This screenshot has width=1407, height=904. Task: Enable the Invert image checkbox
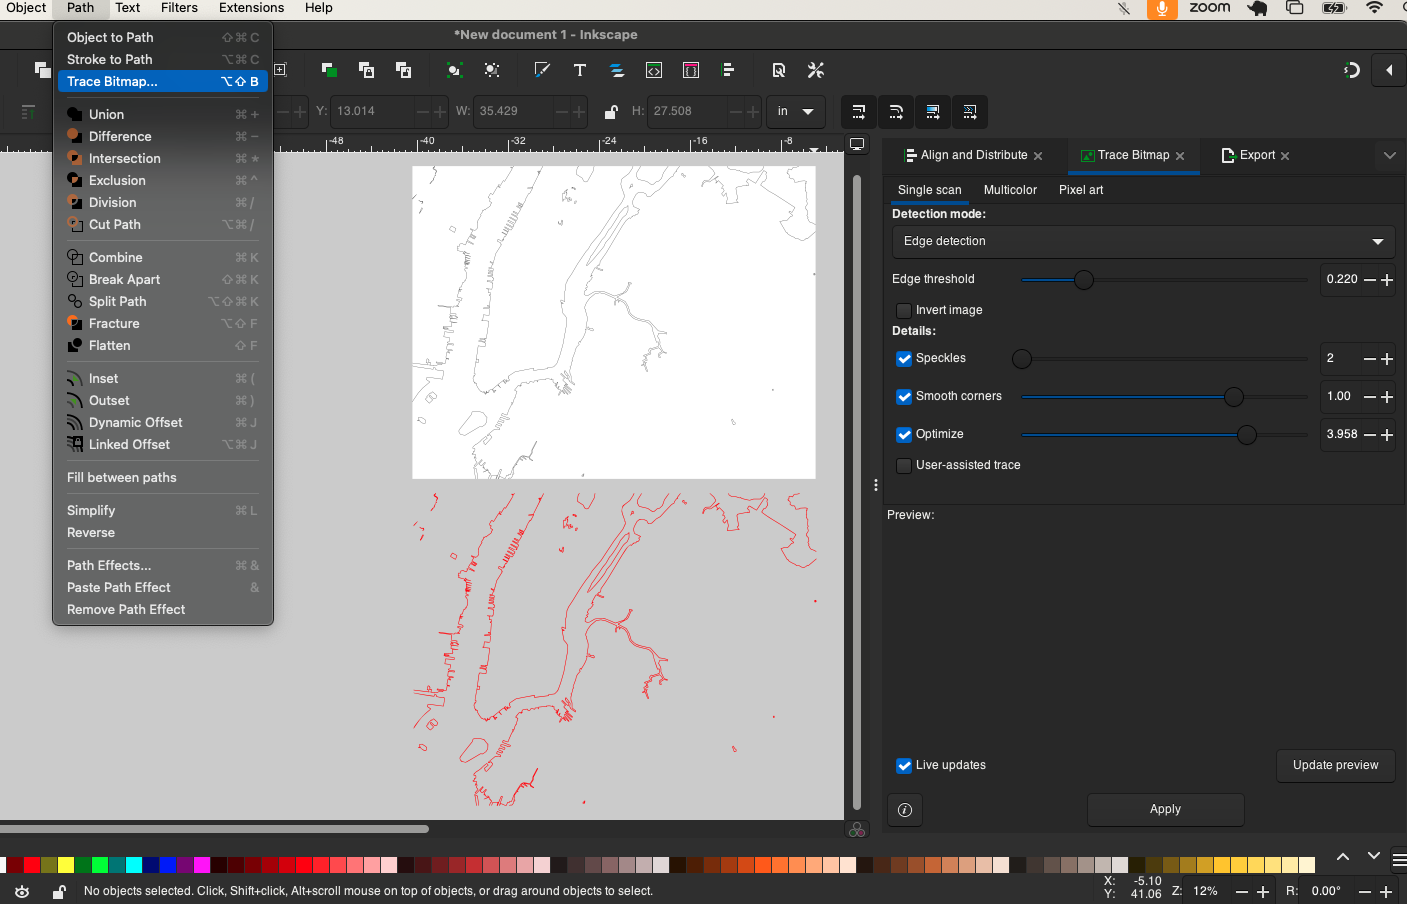pyautogui.click(x=904, y=310)
